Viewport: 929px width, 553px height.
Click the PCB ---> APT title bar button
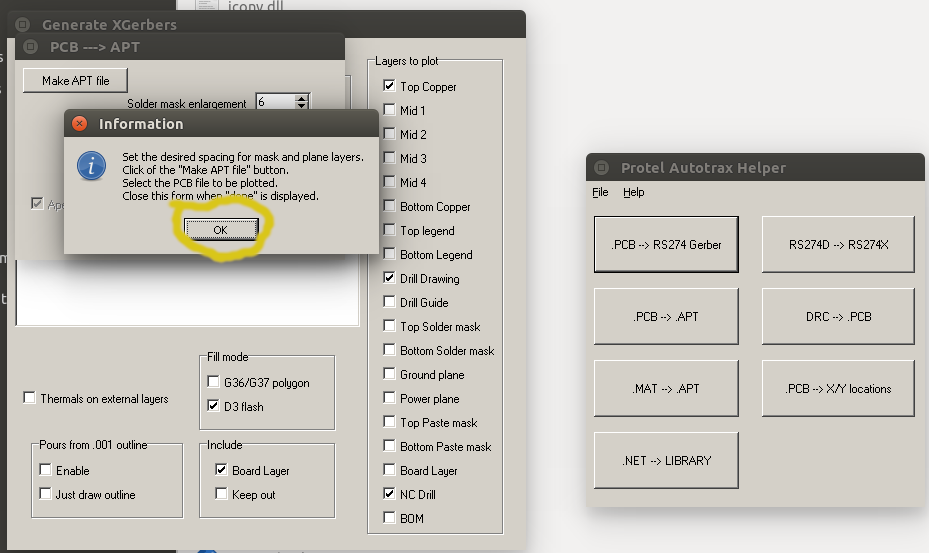[30, 47]
